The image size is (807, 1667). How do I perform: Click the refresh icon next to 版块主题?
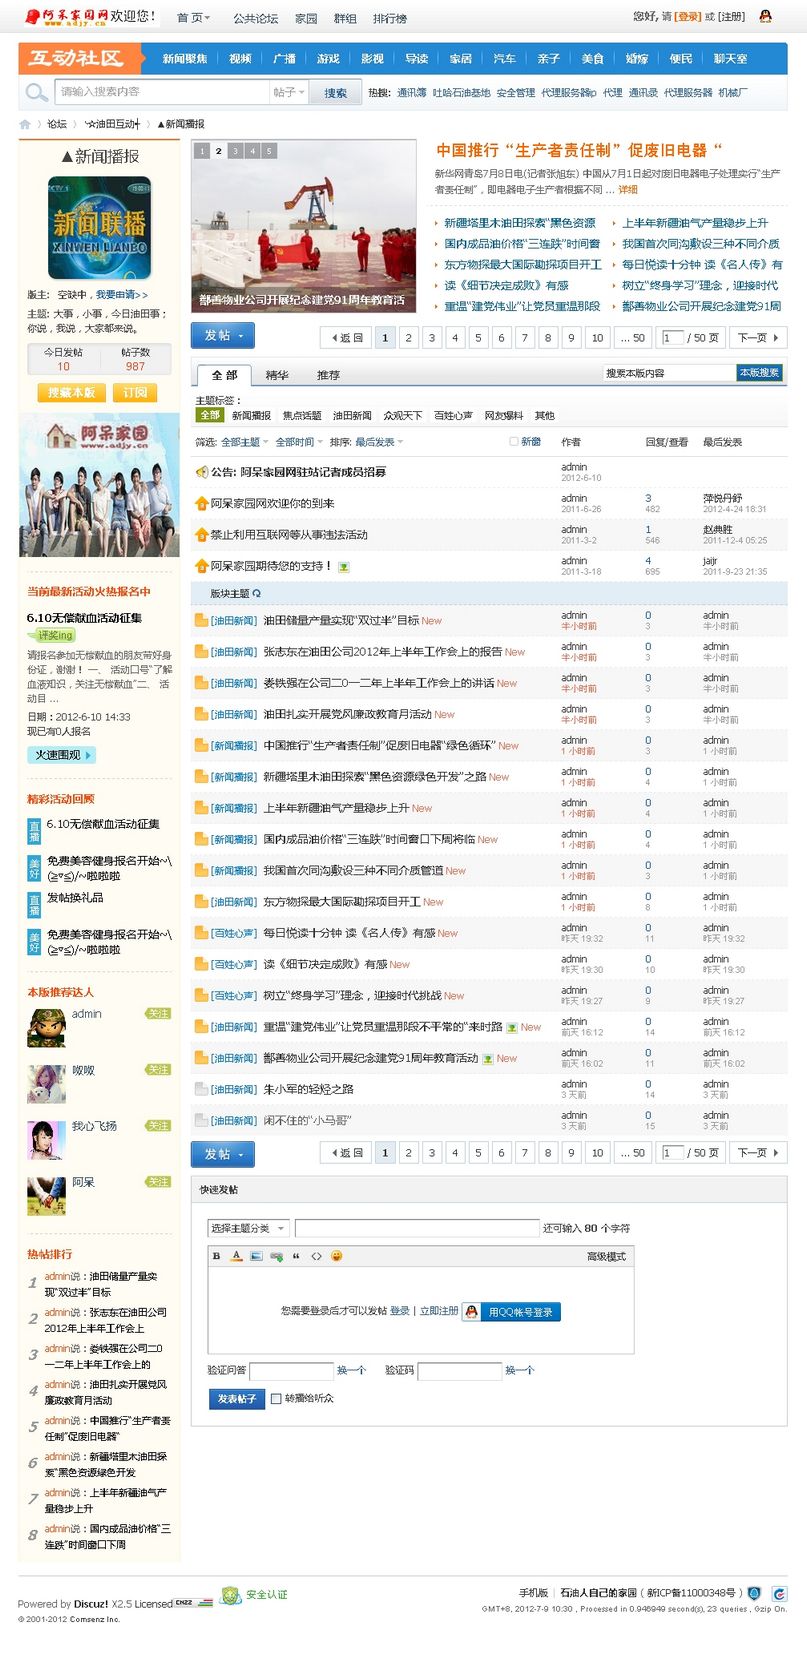[x=257, y=593]
